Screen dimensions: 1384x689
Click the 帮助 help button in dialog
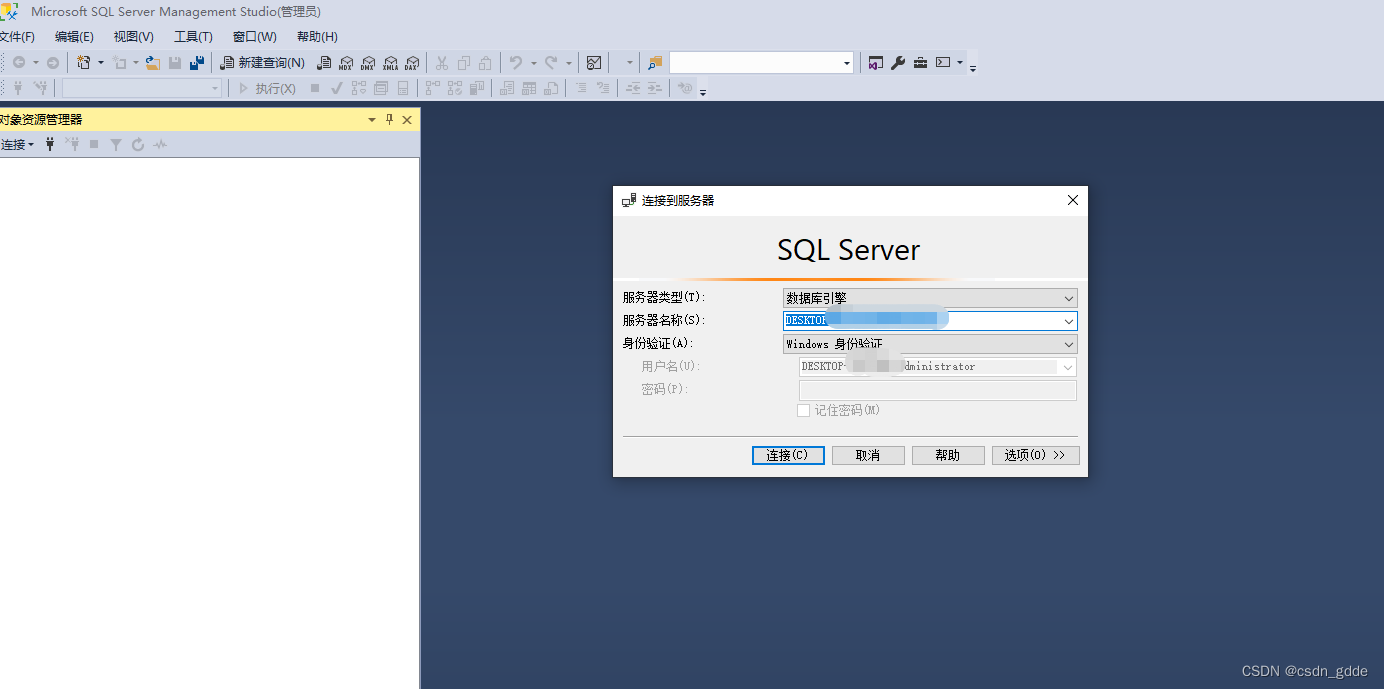948,455
